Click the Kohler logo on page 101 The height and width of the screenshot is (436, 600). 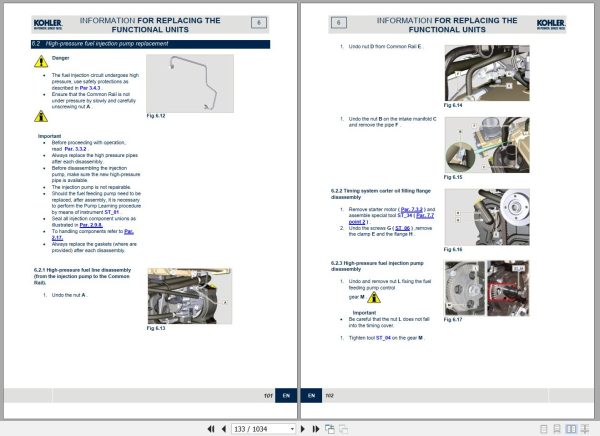point(48,24)
